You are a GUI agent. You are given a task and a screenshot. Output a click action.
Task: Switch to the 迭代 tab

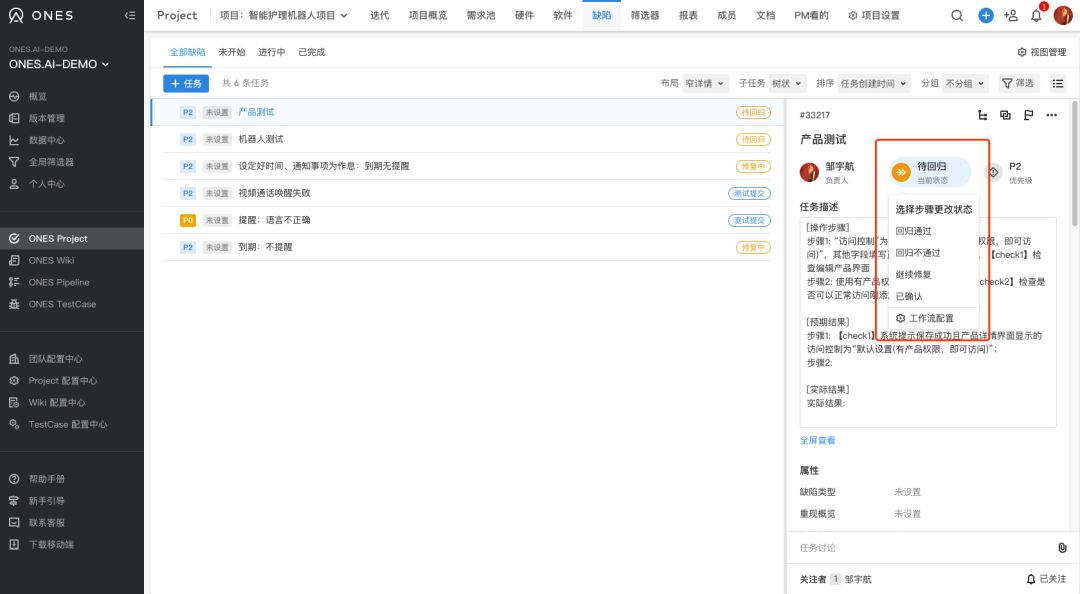380,15
